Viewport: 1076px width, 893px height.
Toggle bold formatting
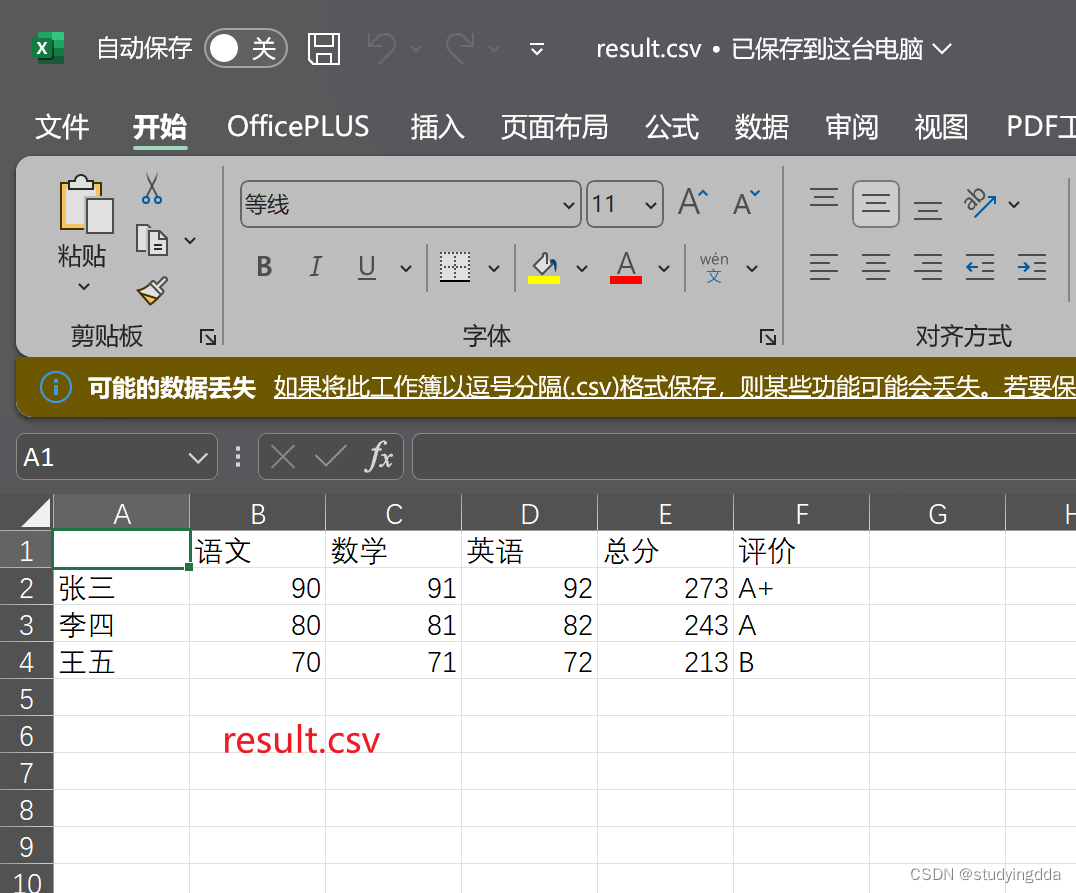point(264,267)
